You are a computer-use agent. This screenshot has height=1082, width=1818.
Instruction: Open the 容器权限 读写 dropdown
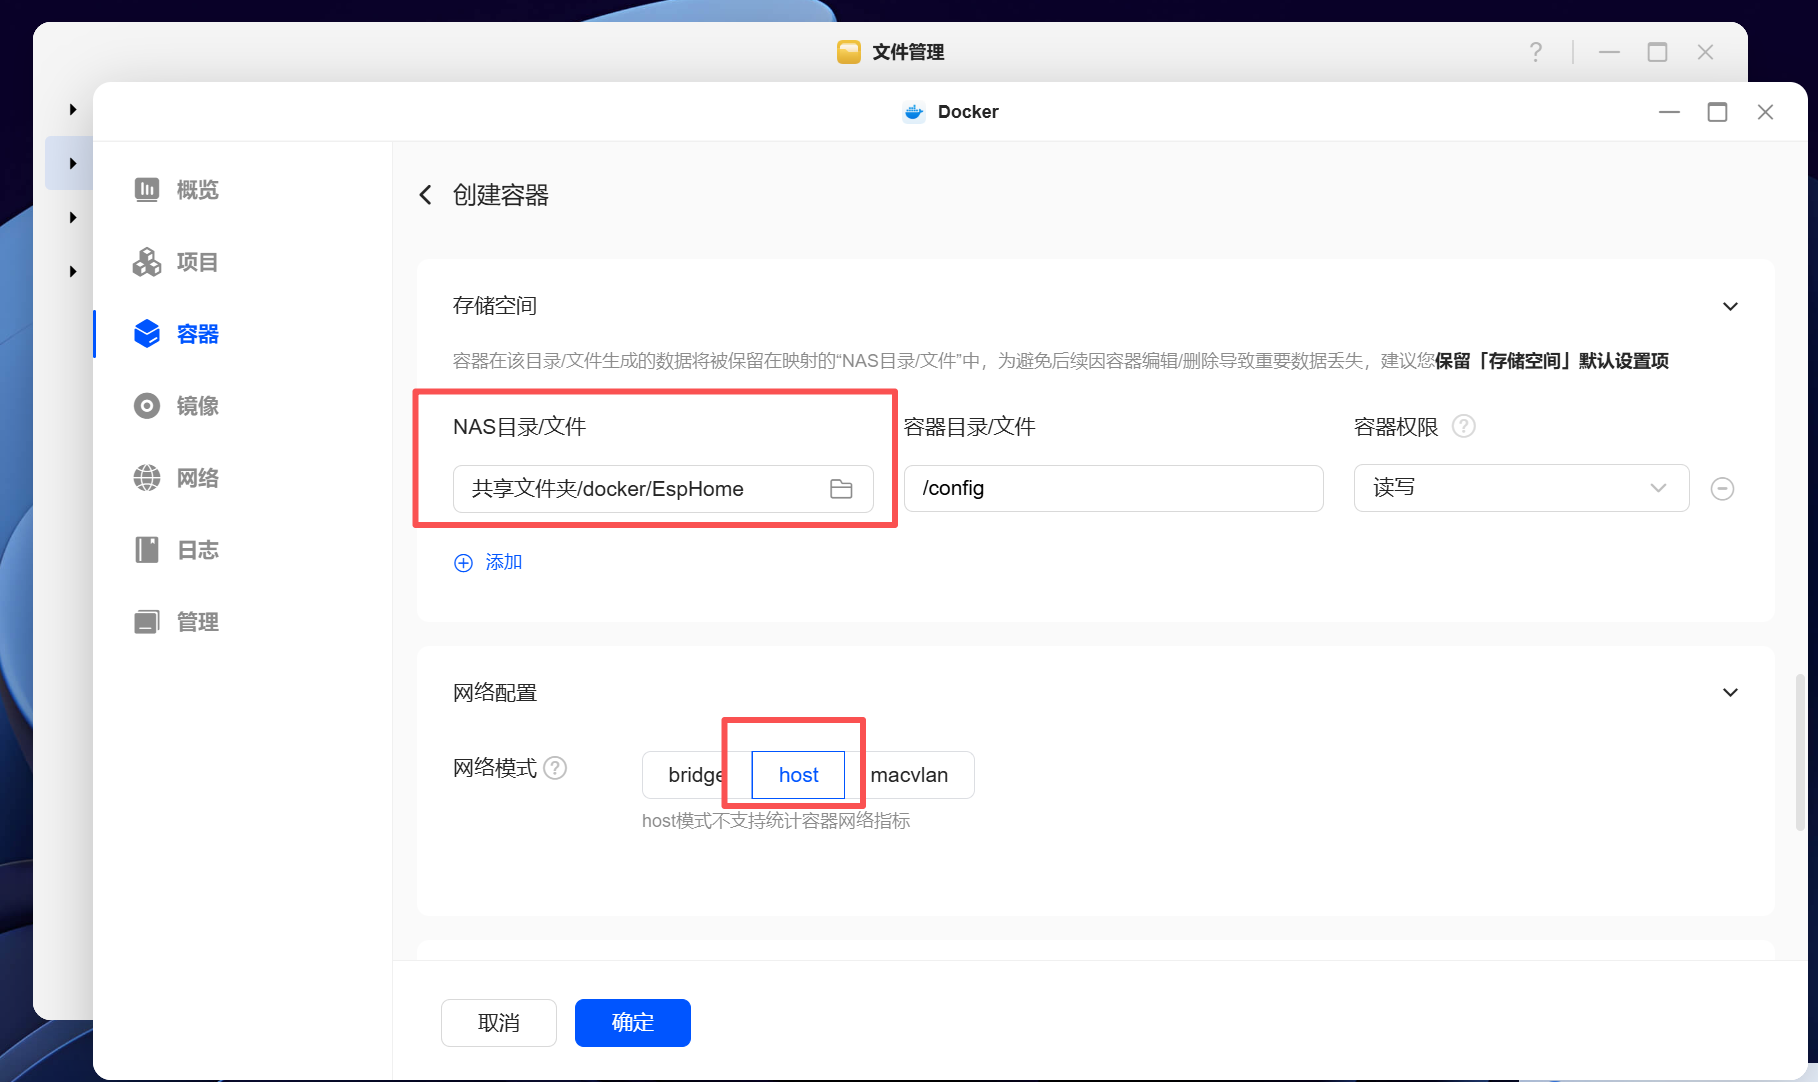pyautogui.click(x=1521, y=488)
